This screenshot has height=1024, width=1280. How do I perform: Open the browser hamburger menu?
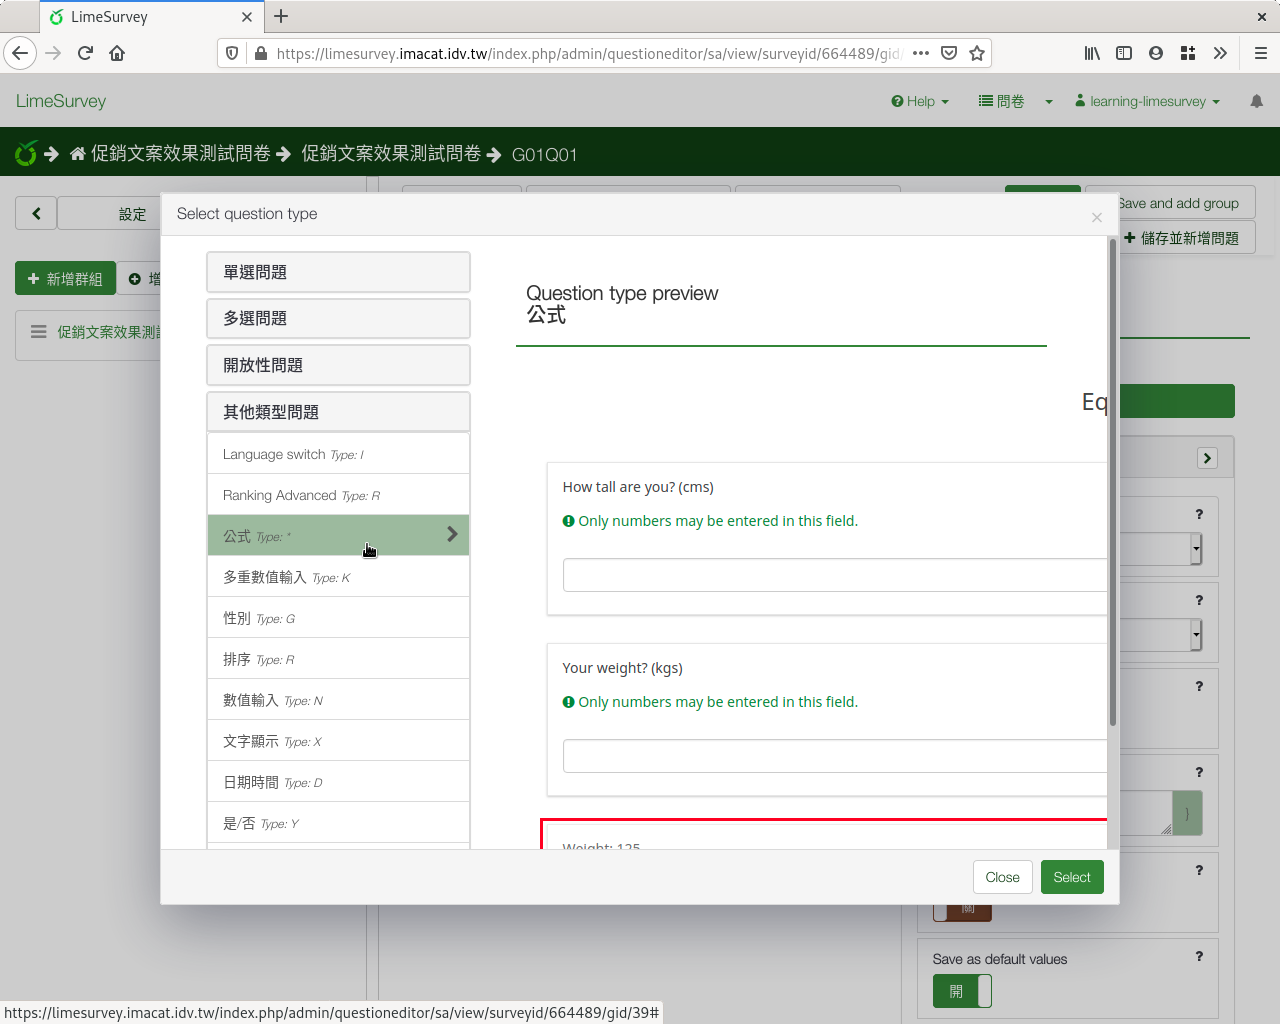(x=1261, y=53)
